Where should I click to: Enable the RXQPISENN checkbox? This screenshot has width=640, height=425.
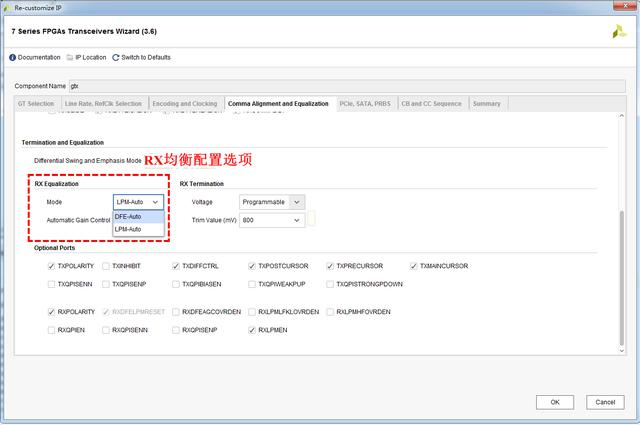coord(106,330)
